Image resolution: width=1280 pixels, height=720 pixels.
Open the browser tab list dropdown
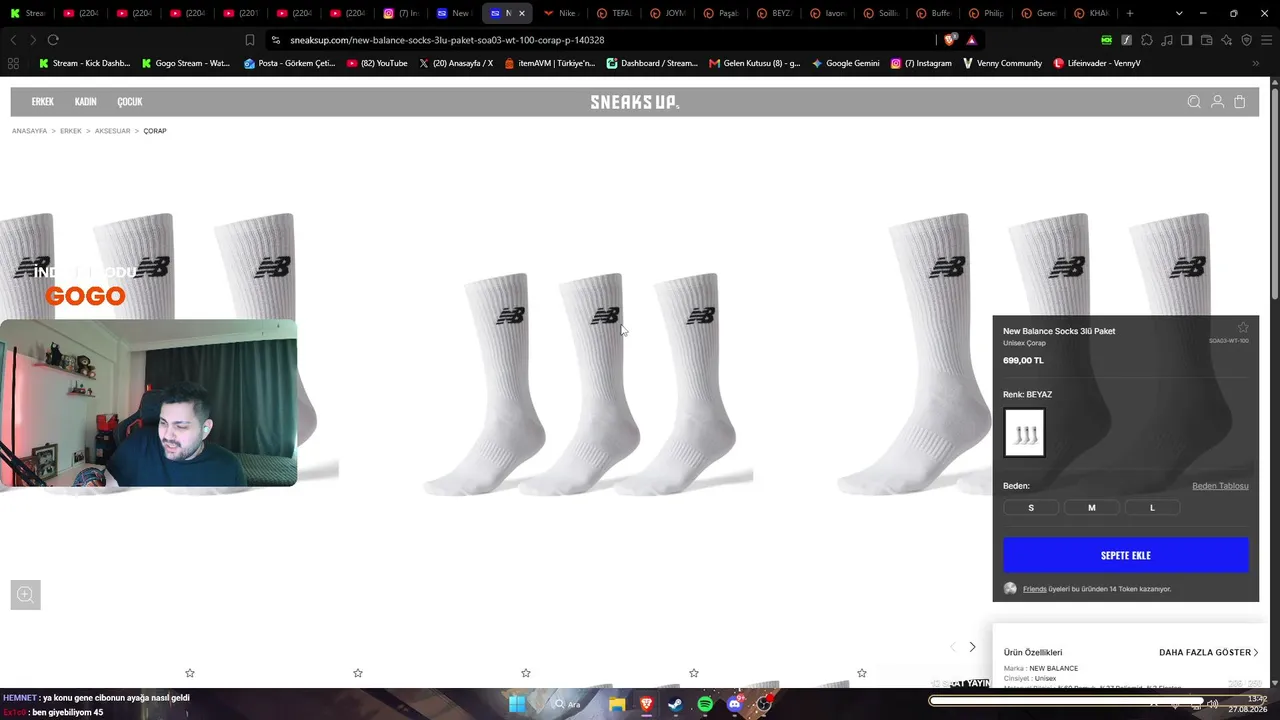(x=1179, y=13)
